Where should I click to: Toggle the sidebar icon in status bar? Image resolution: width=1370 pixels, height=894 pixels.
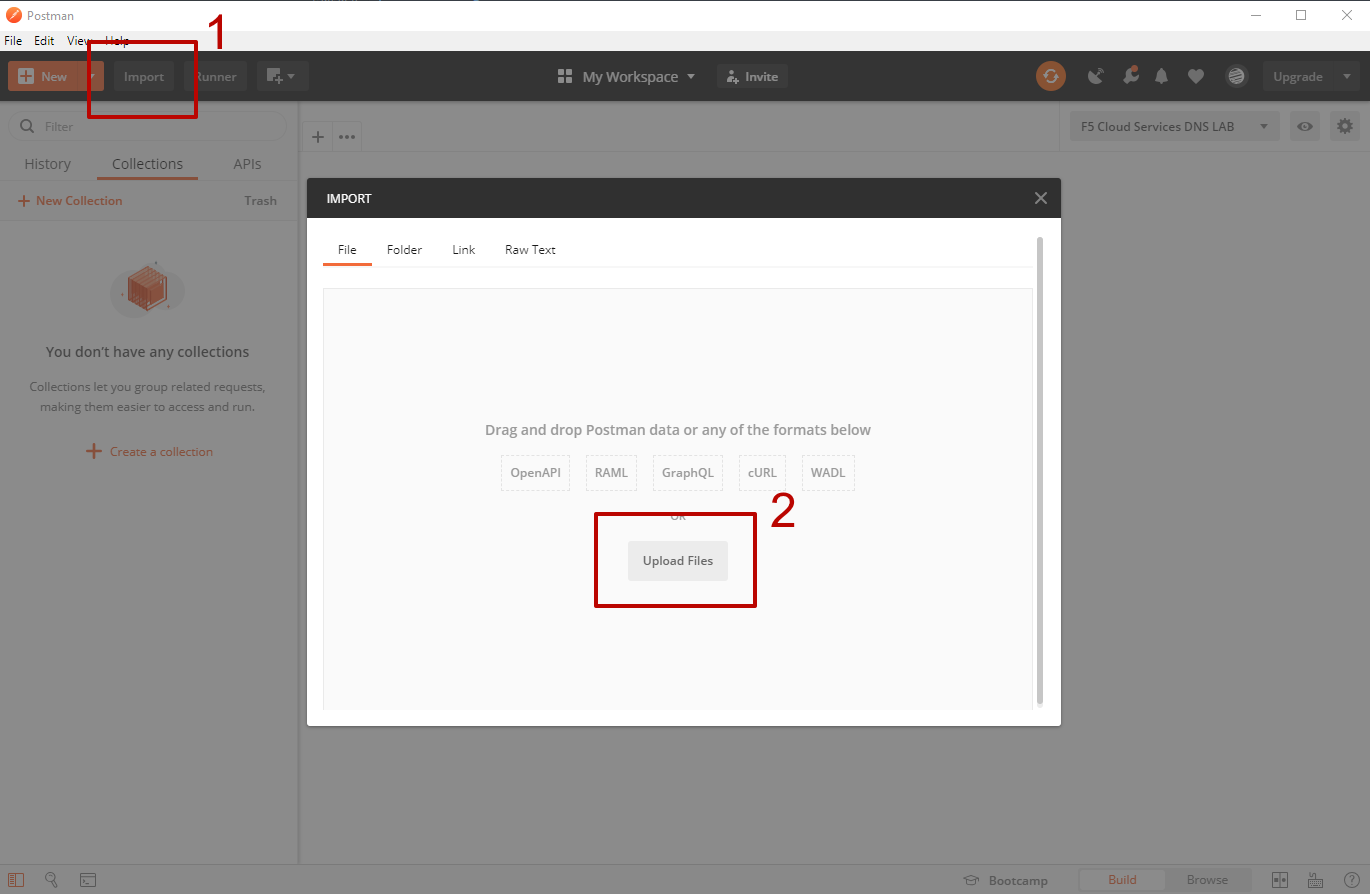(16, 880)
